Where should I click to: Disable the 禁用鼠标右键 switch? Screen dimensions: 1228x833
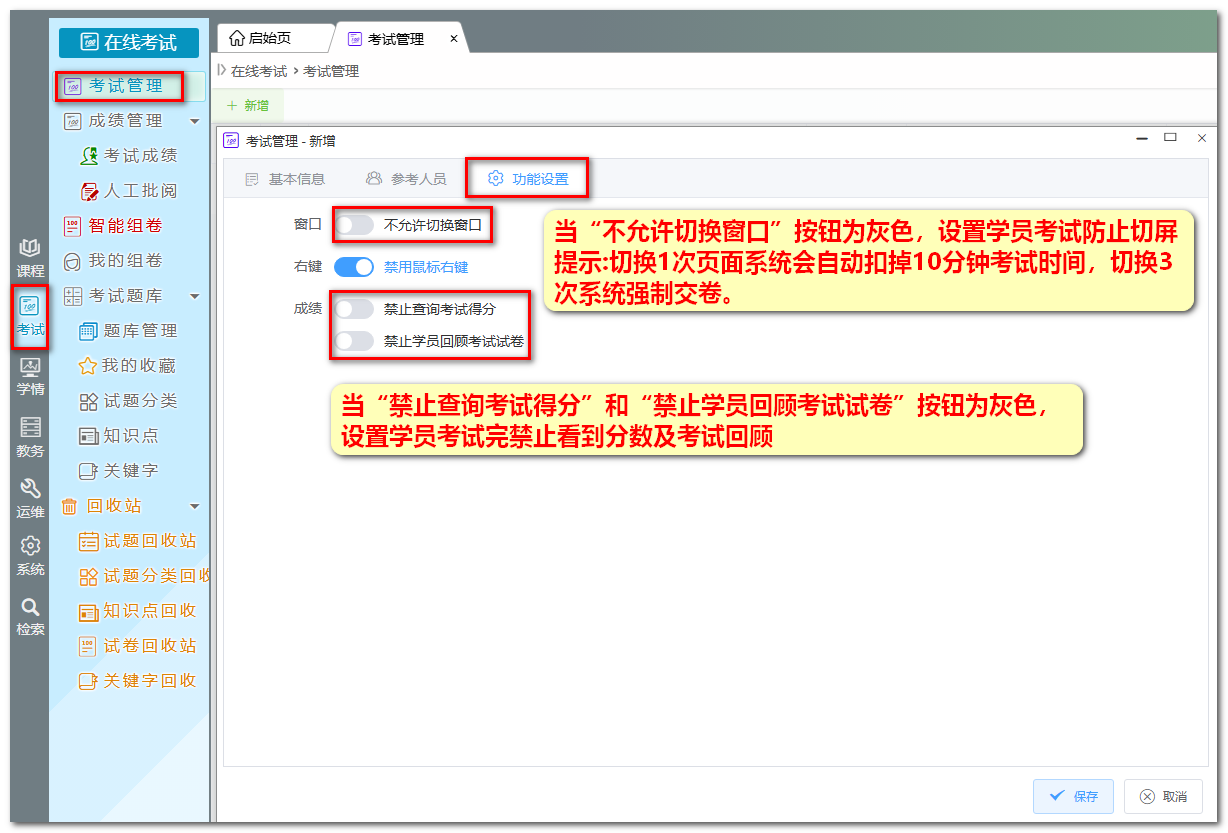(x=354, y=267)
